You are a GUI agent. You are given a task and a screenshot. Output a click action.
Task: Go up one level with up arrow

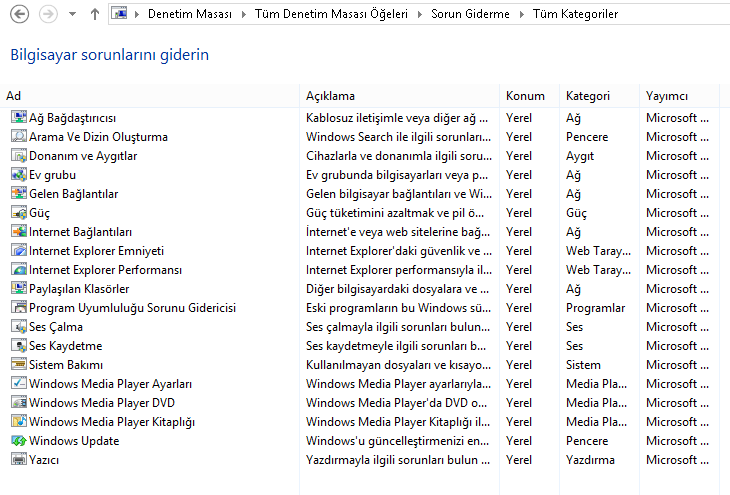[94, 15]
